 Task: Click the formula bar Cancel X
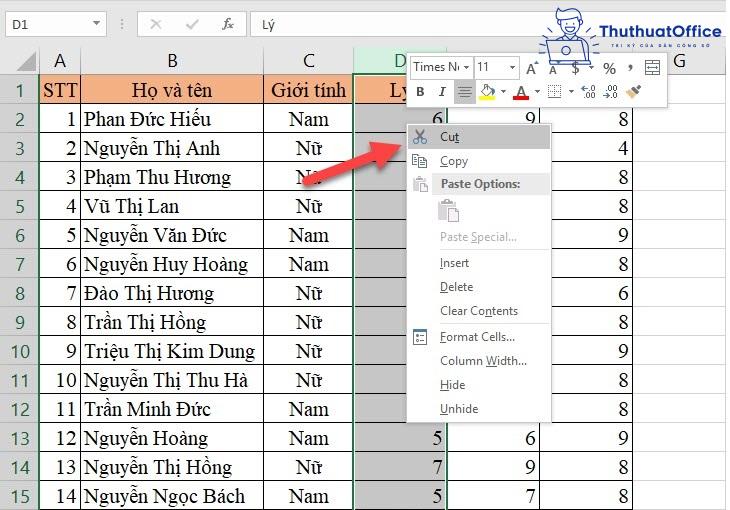coord(156,24)
